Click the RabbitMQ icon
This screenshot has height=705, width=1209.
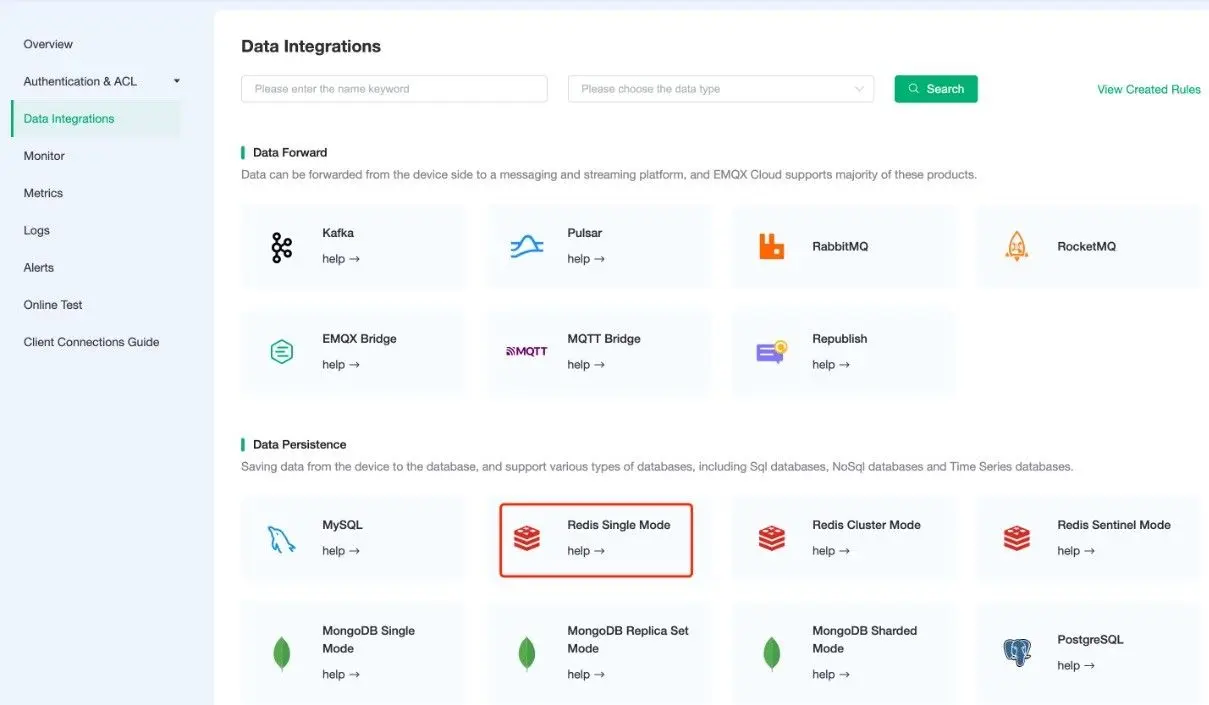(771, 245)
